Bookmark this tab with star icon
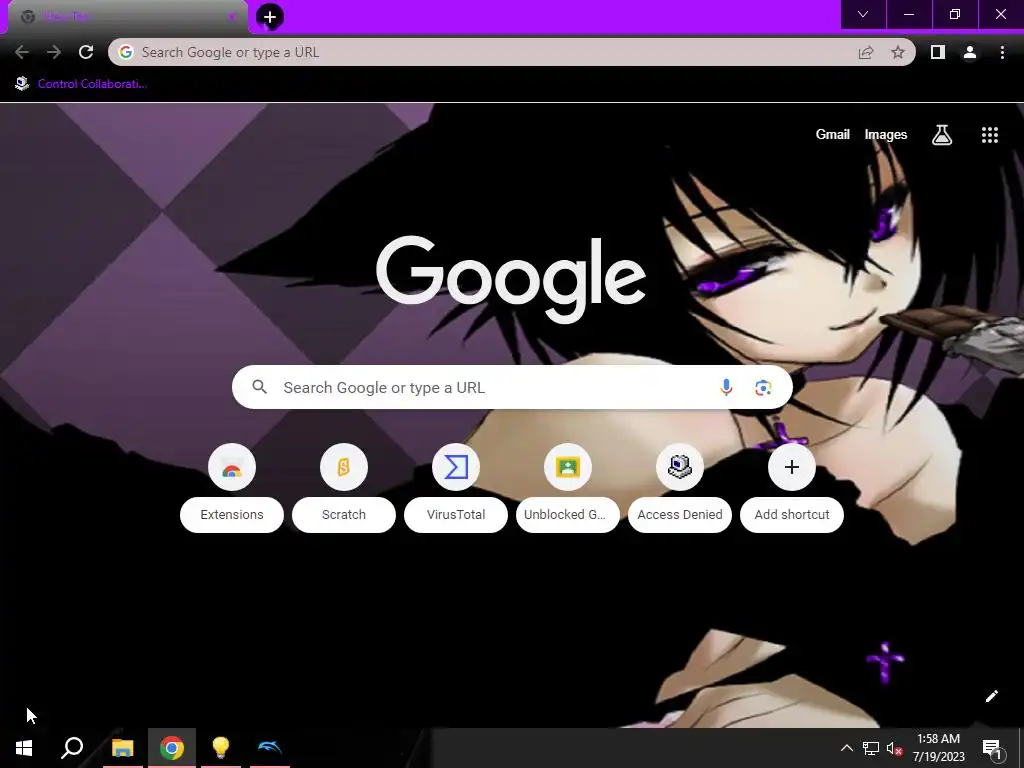The image size is (1024, 768). 898,52
